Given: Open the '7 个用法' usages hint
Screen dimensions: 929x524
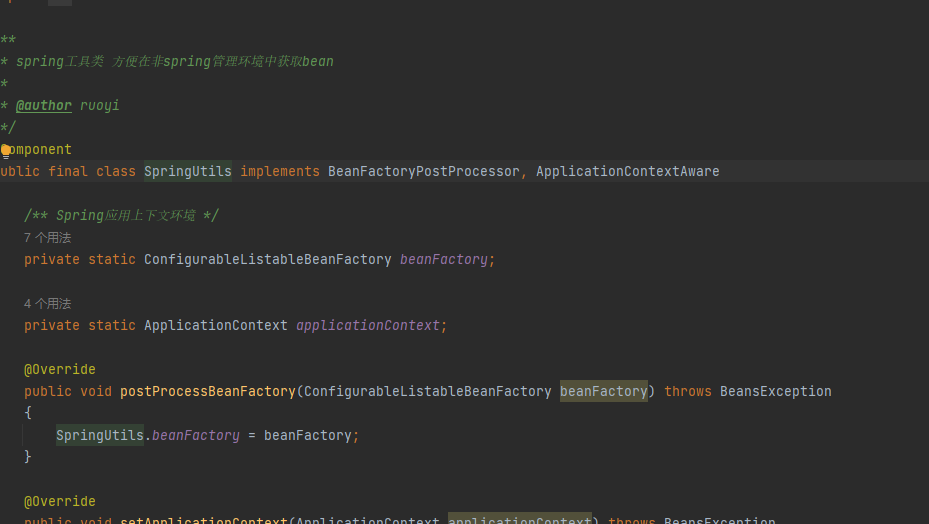Looking at the screenshot, I should tap(47, 238).
